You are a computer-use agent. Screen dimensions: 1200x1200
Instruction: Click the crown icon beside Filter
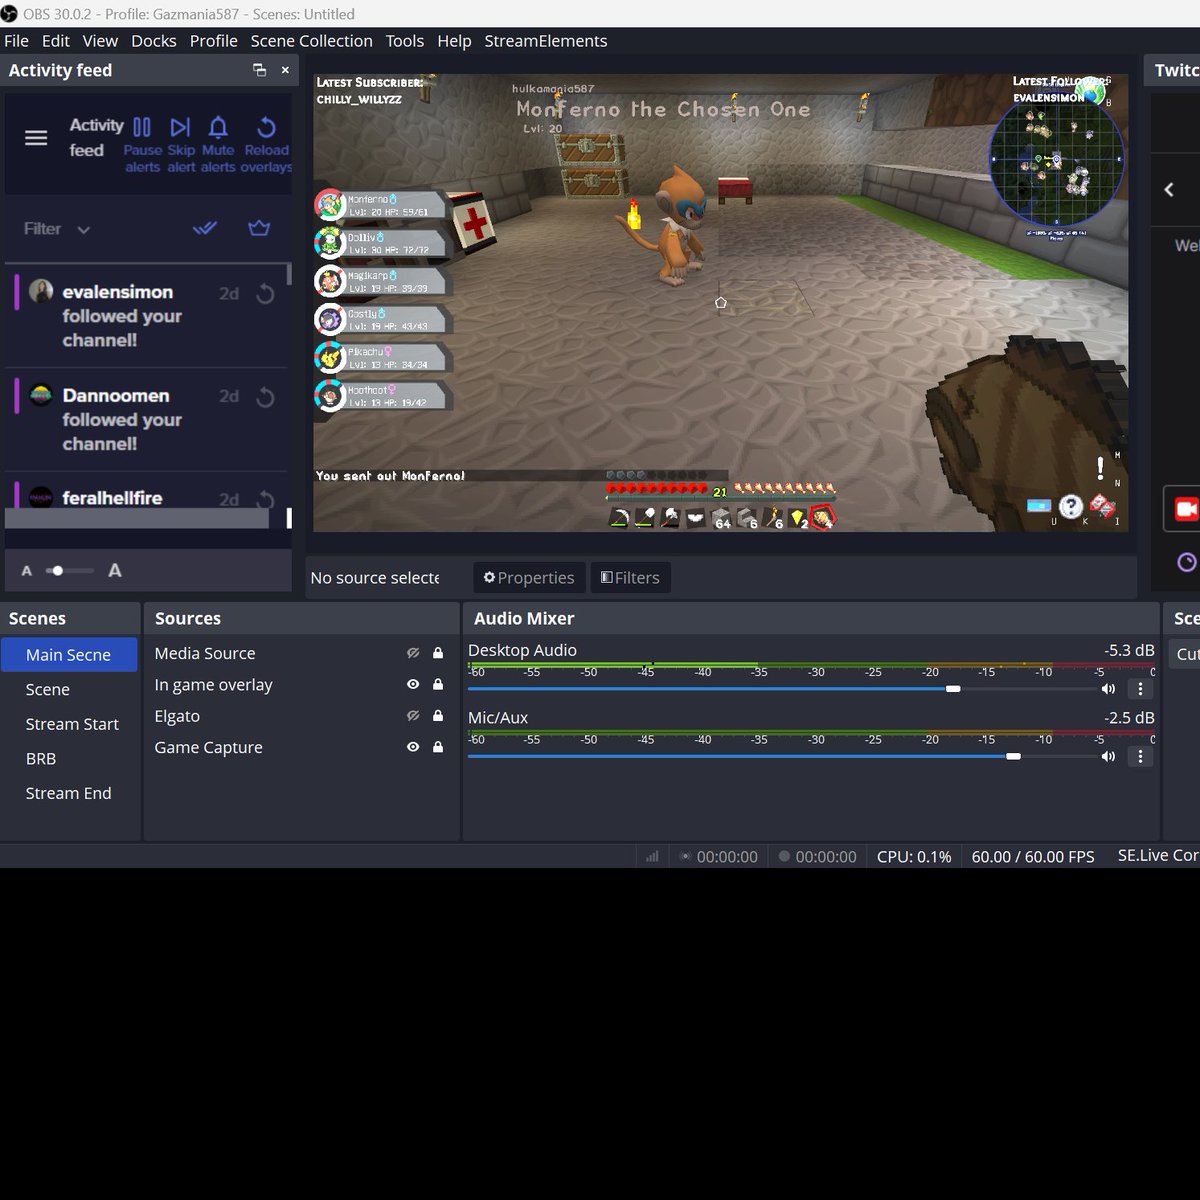click(x=259, y=229)
